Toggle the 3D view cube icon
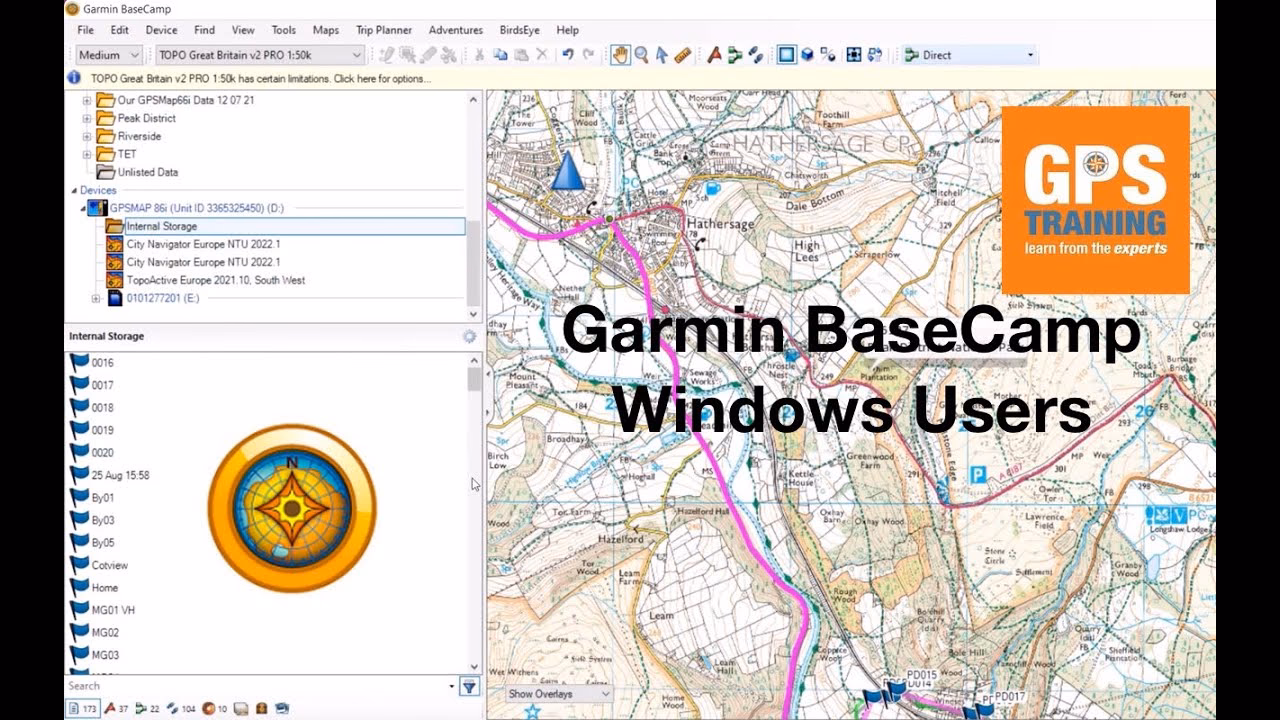 click(807, 55)
